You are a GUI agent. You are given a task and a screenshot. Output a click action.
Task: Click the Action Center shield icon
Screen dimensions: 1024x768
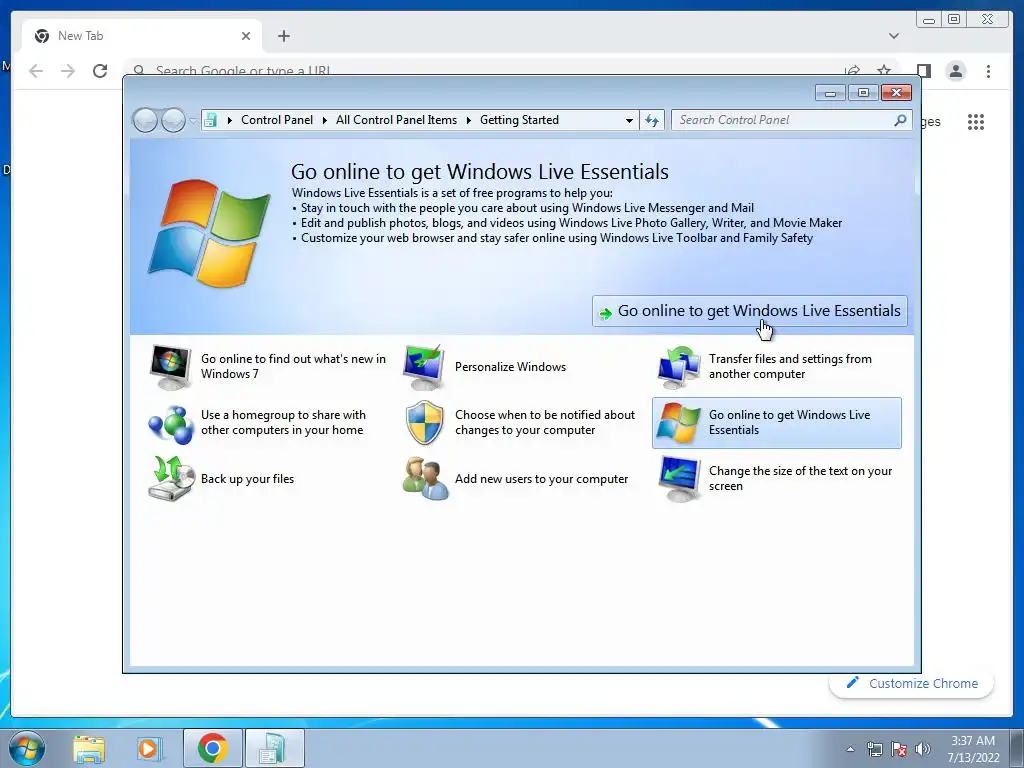424,423
